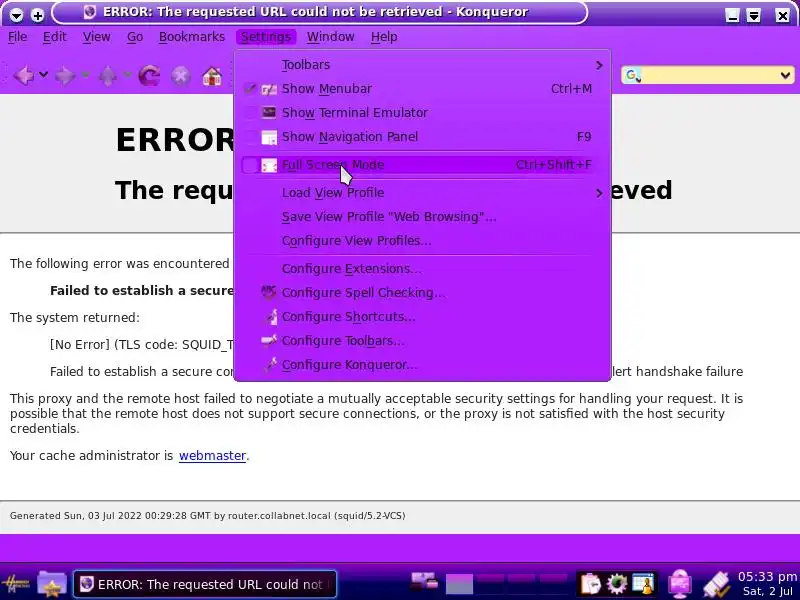Tick the Show Terminal Emulator checkbox
This screenshot has width=800, height=600.
pyautogui.click(x=250, y=113)
